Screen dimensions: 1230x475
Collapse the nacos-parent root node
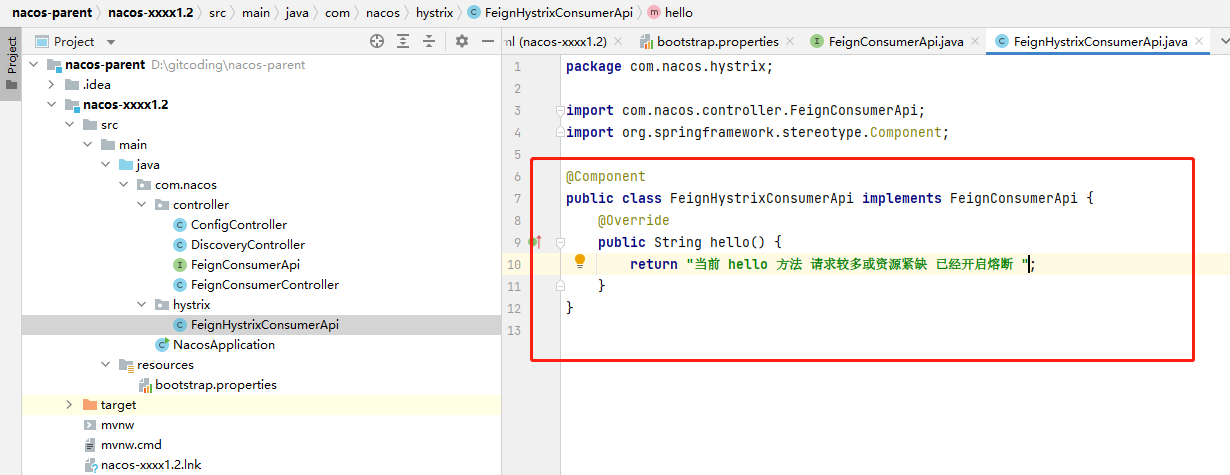(x=35, y=65)
